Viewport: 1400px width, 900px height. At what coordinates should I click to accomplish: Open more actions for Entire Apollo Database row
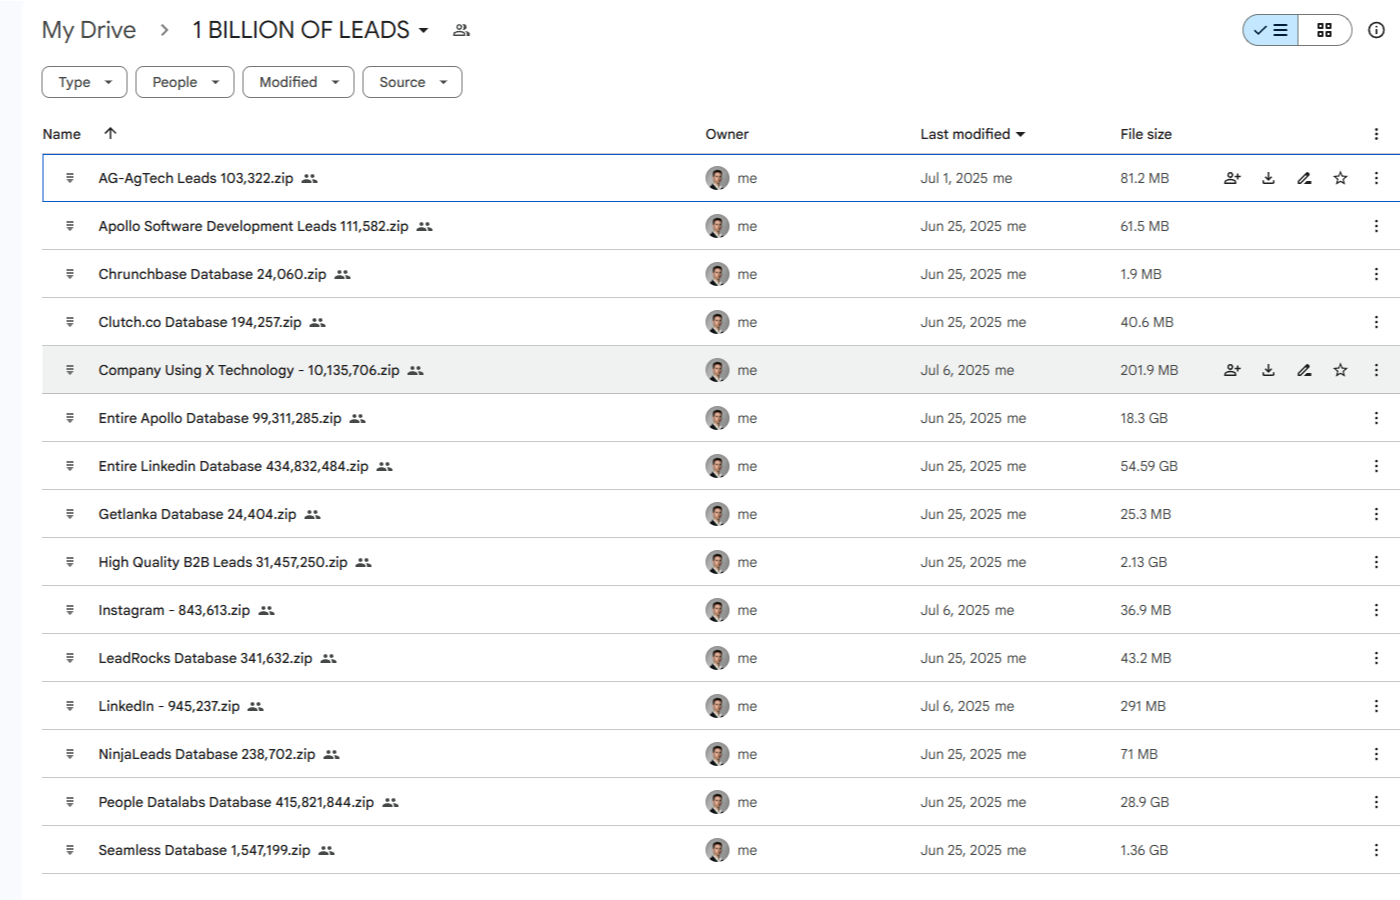tap(1376, 418)
